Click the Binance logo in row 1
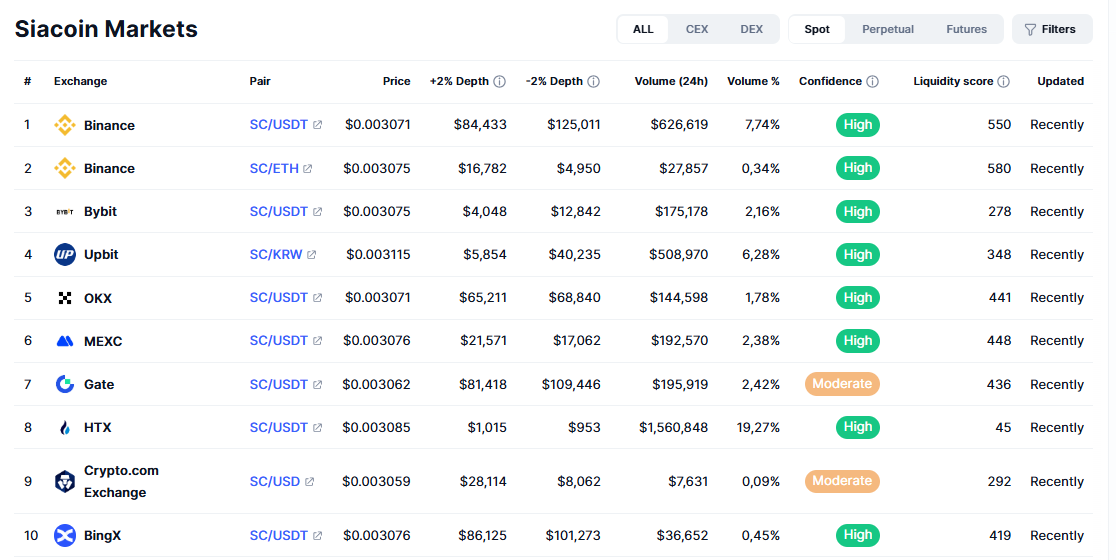The image size is (1116, 560). point(65,125)
